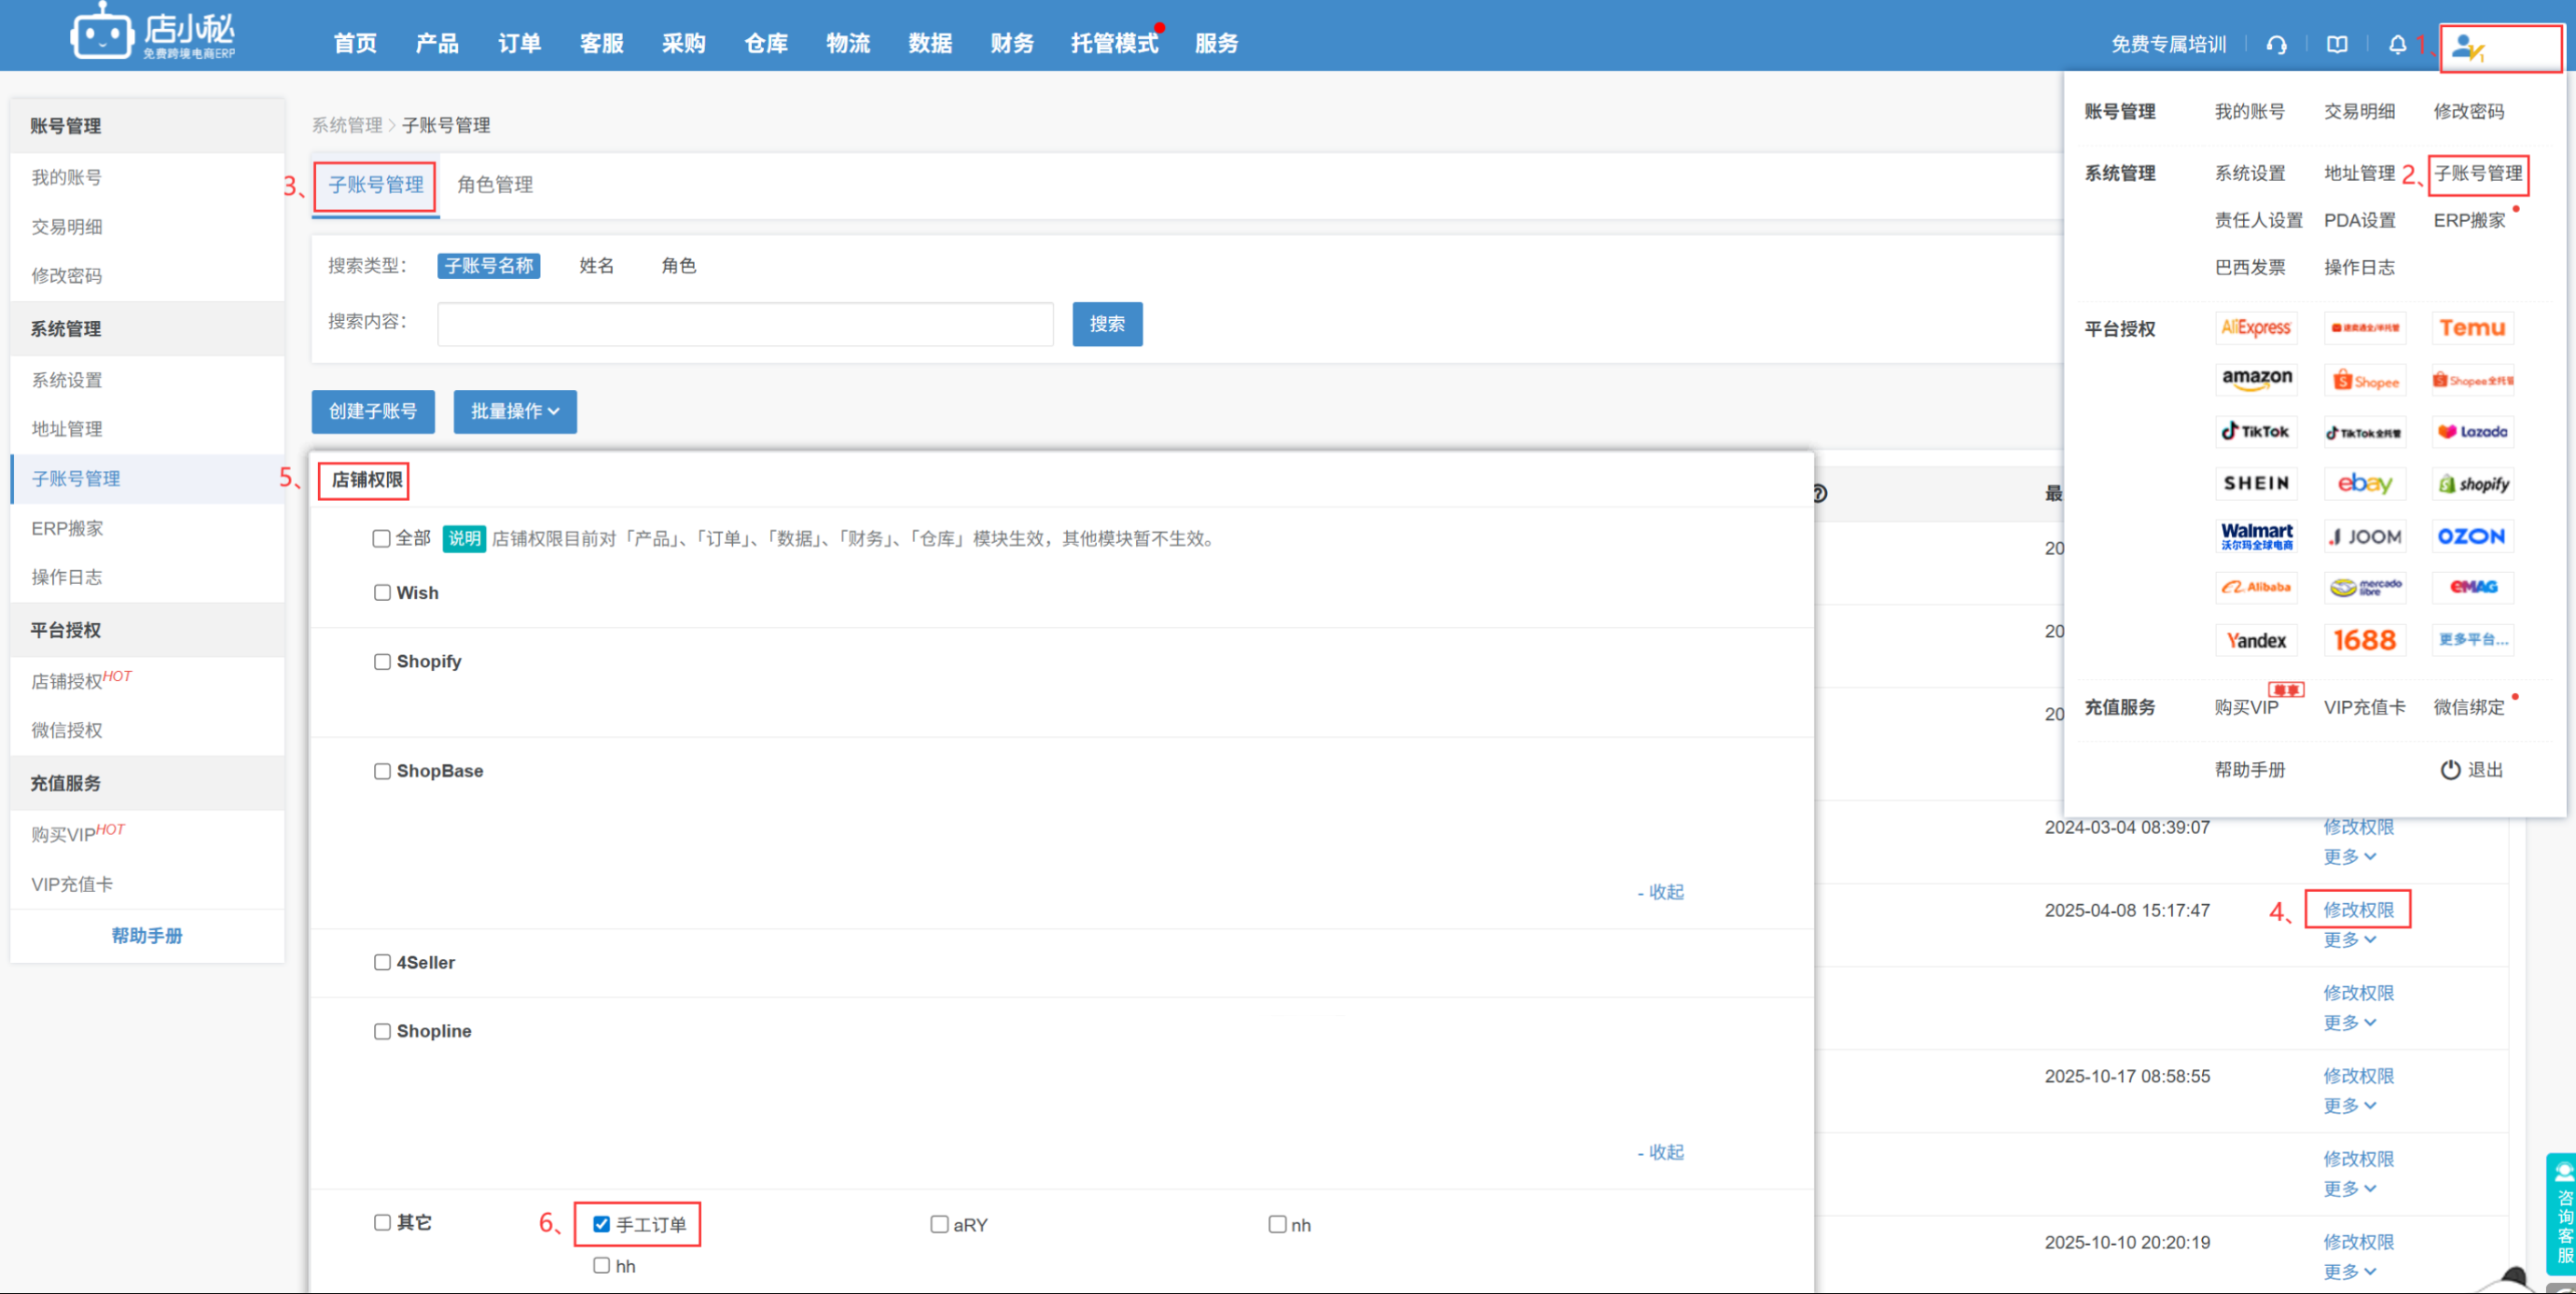The image size is (2576, 1294).
Task: Click the book manual icon in header
Action: pyautogui.click(x=2337, y=45)
